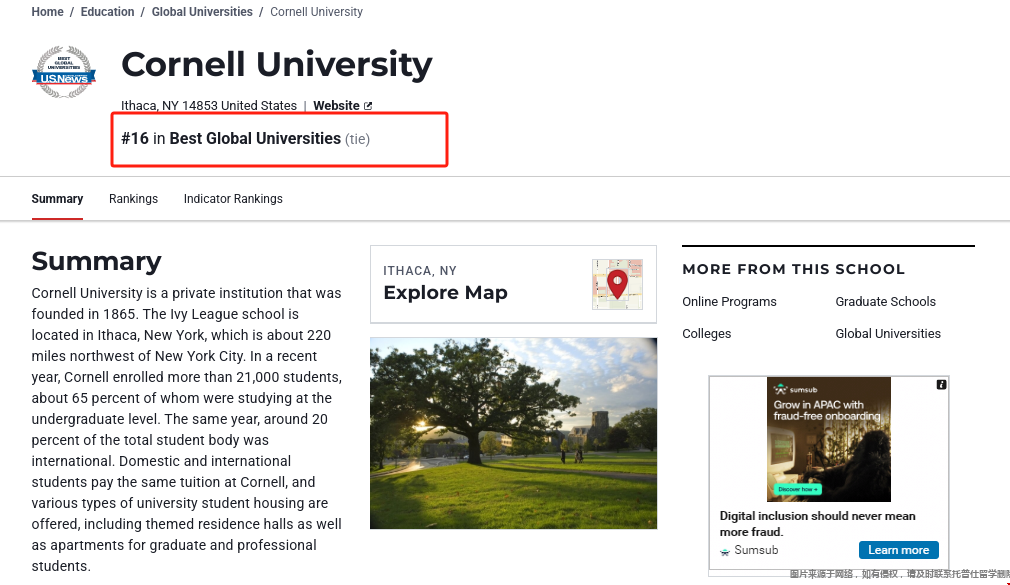1010x585 pixels.
Task: Click the red map pin thumbnail
Action: [617, 284]
